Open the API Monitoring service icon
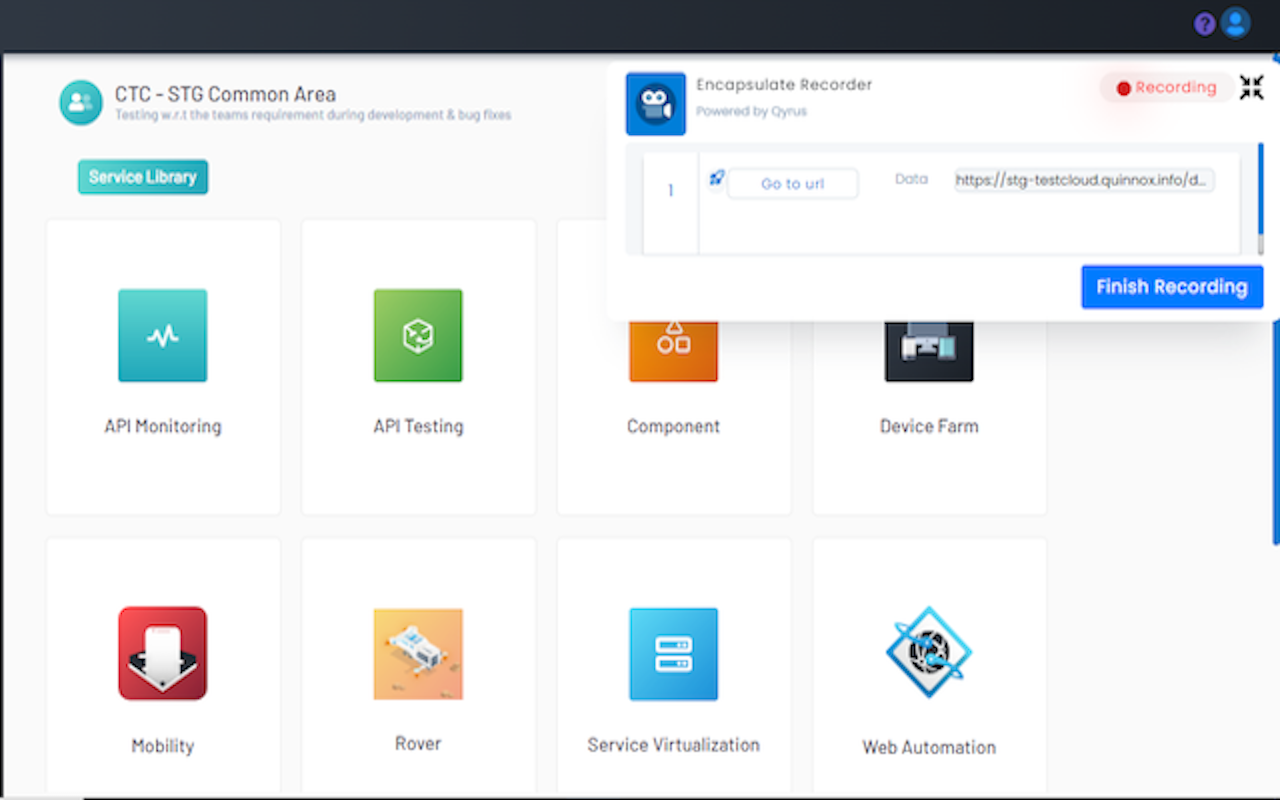Image resolution: width=1280 pixels, height=800 pixels. point(162,336)
